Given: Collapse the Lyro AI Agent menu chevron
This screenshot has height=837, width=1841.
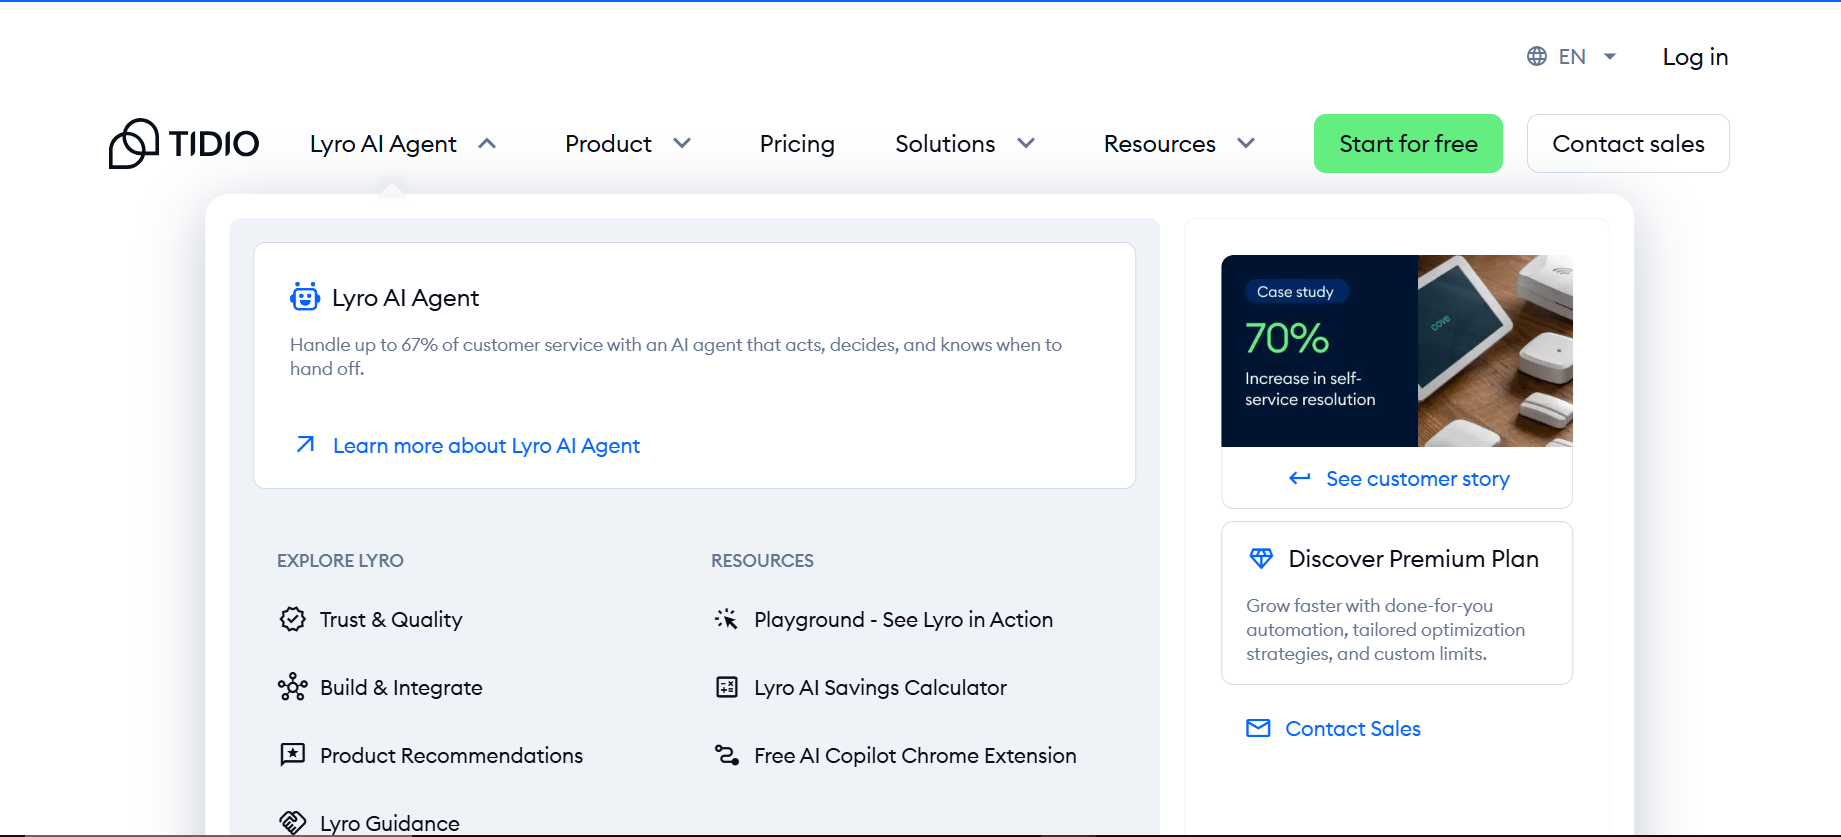Looking at the screenshot, I should point(487,143).
